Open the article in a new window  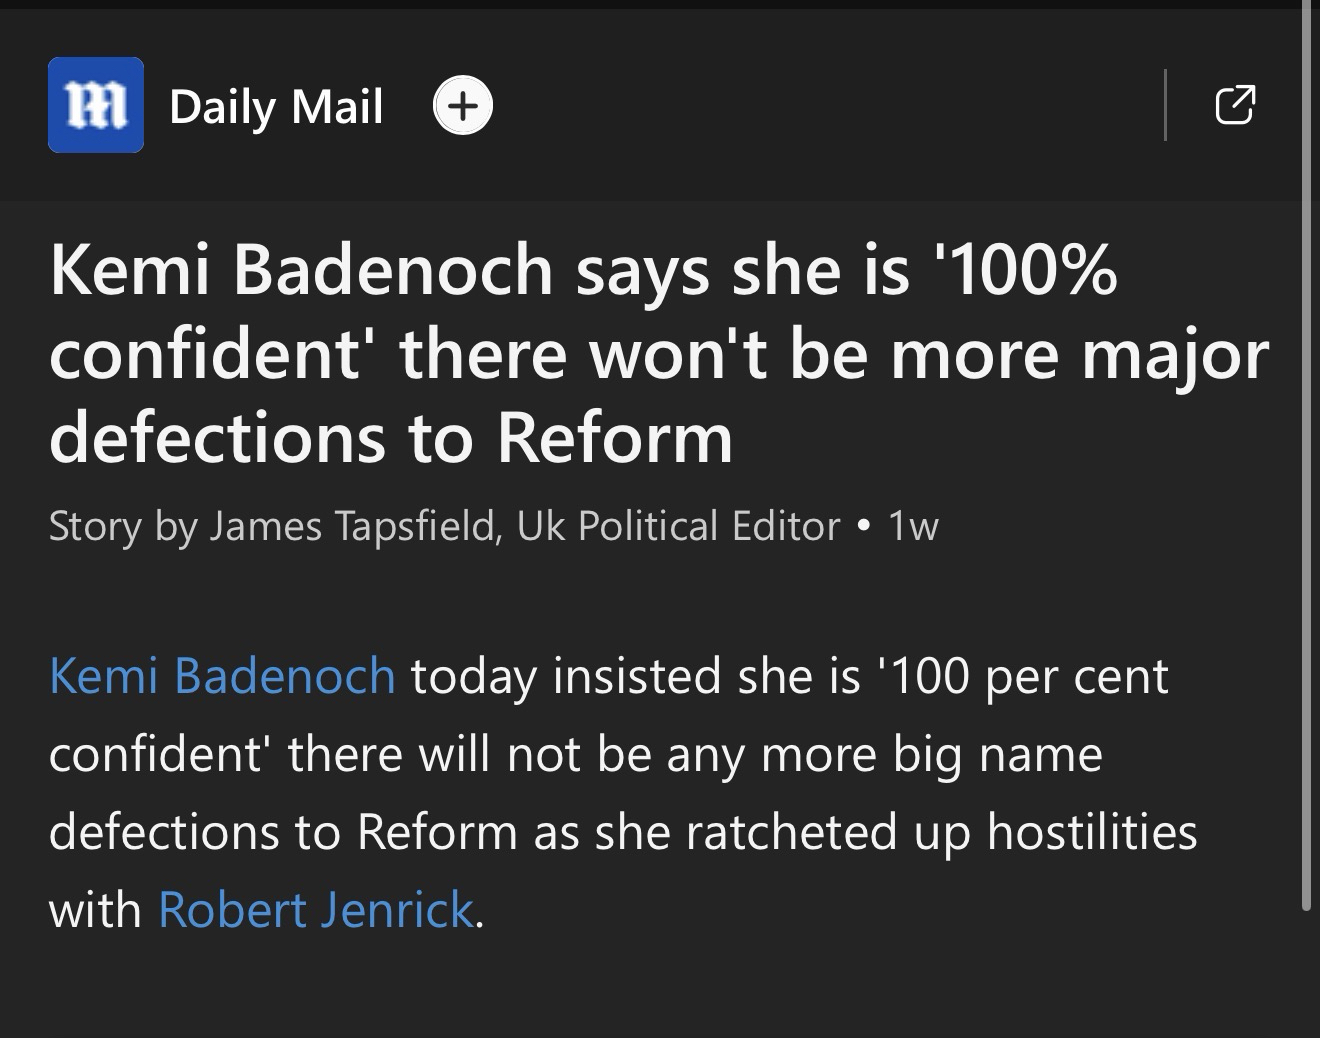pos(1235,104)
